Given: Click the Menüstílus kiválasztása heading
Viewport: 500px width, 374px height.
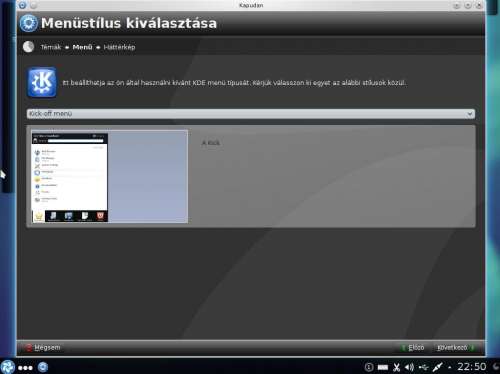Looking at the screenshot, I should pyautogui.click(x=129, y=23).
